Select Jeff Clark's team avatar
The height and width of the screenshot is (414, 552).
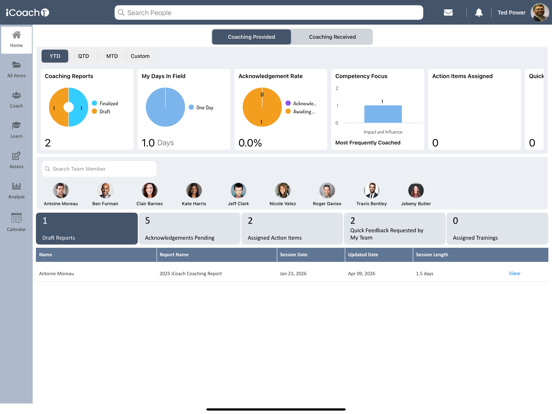point(238,190)
